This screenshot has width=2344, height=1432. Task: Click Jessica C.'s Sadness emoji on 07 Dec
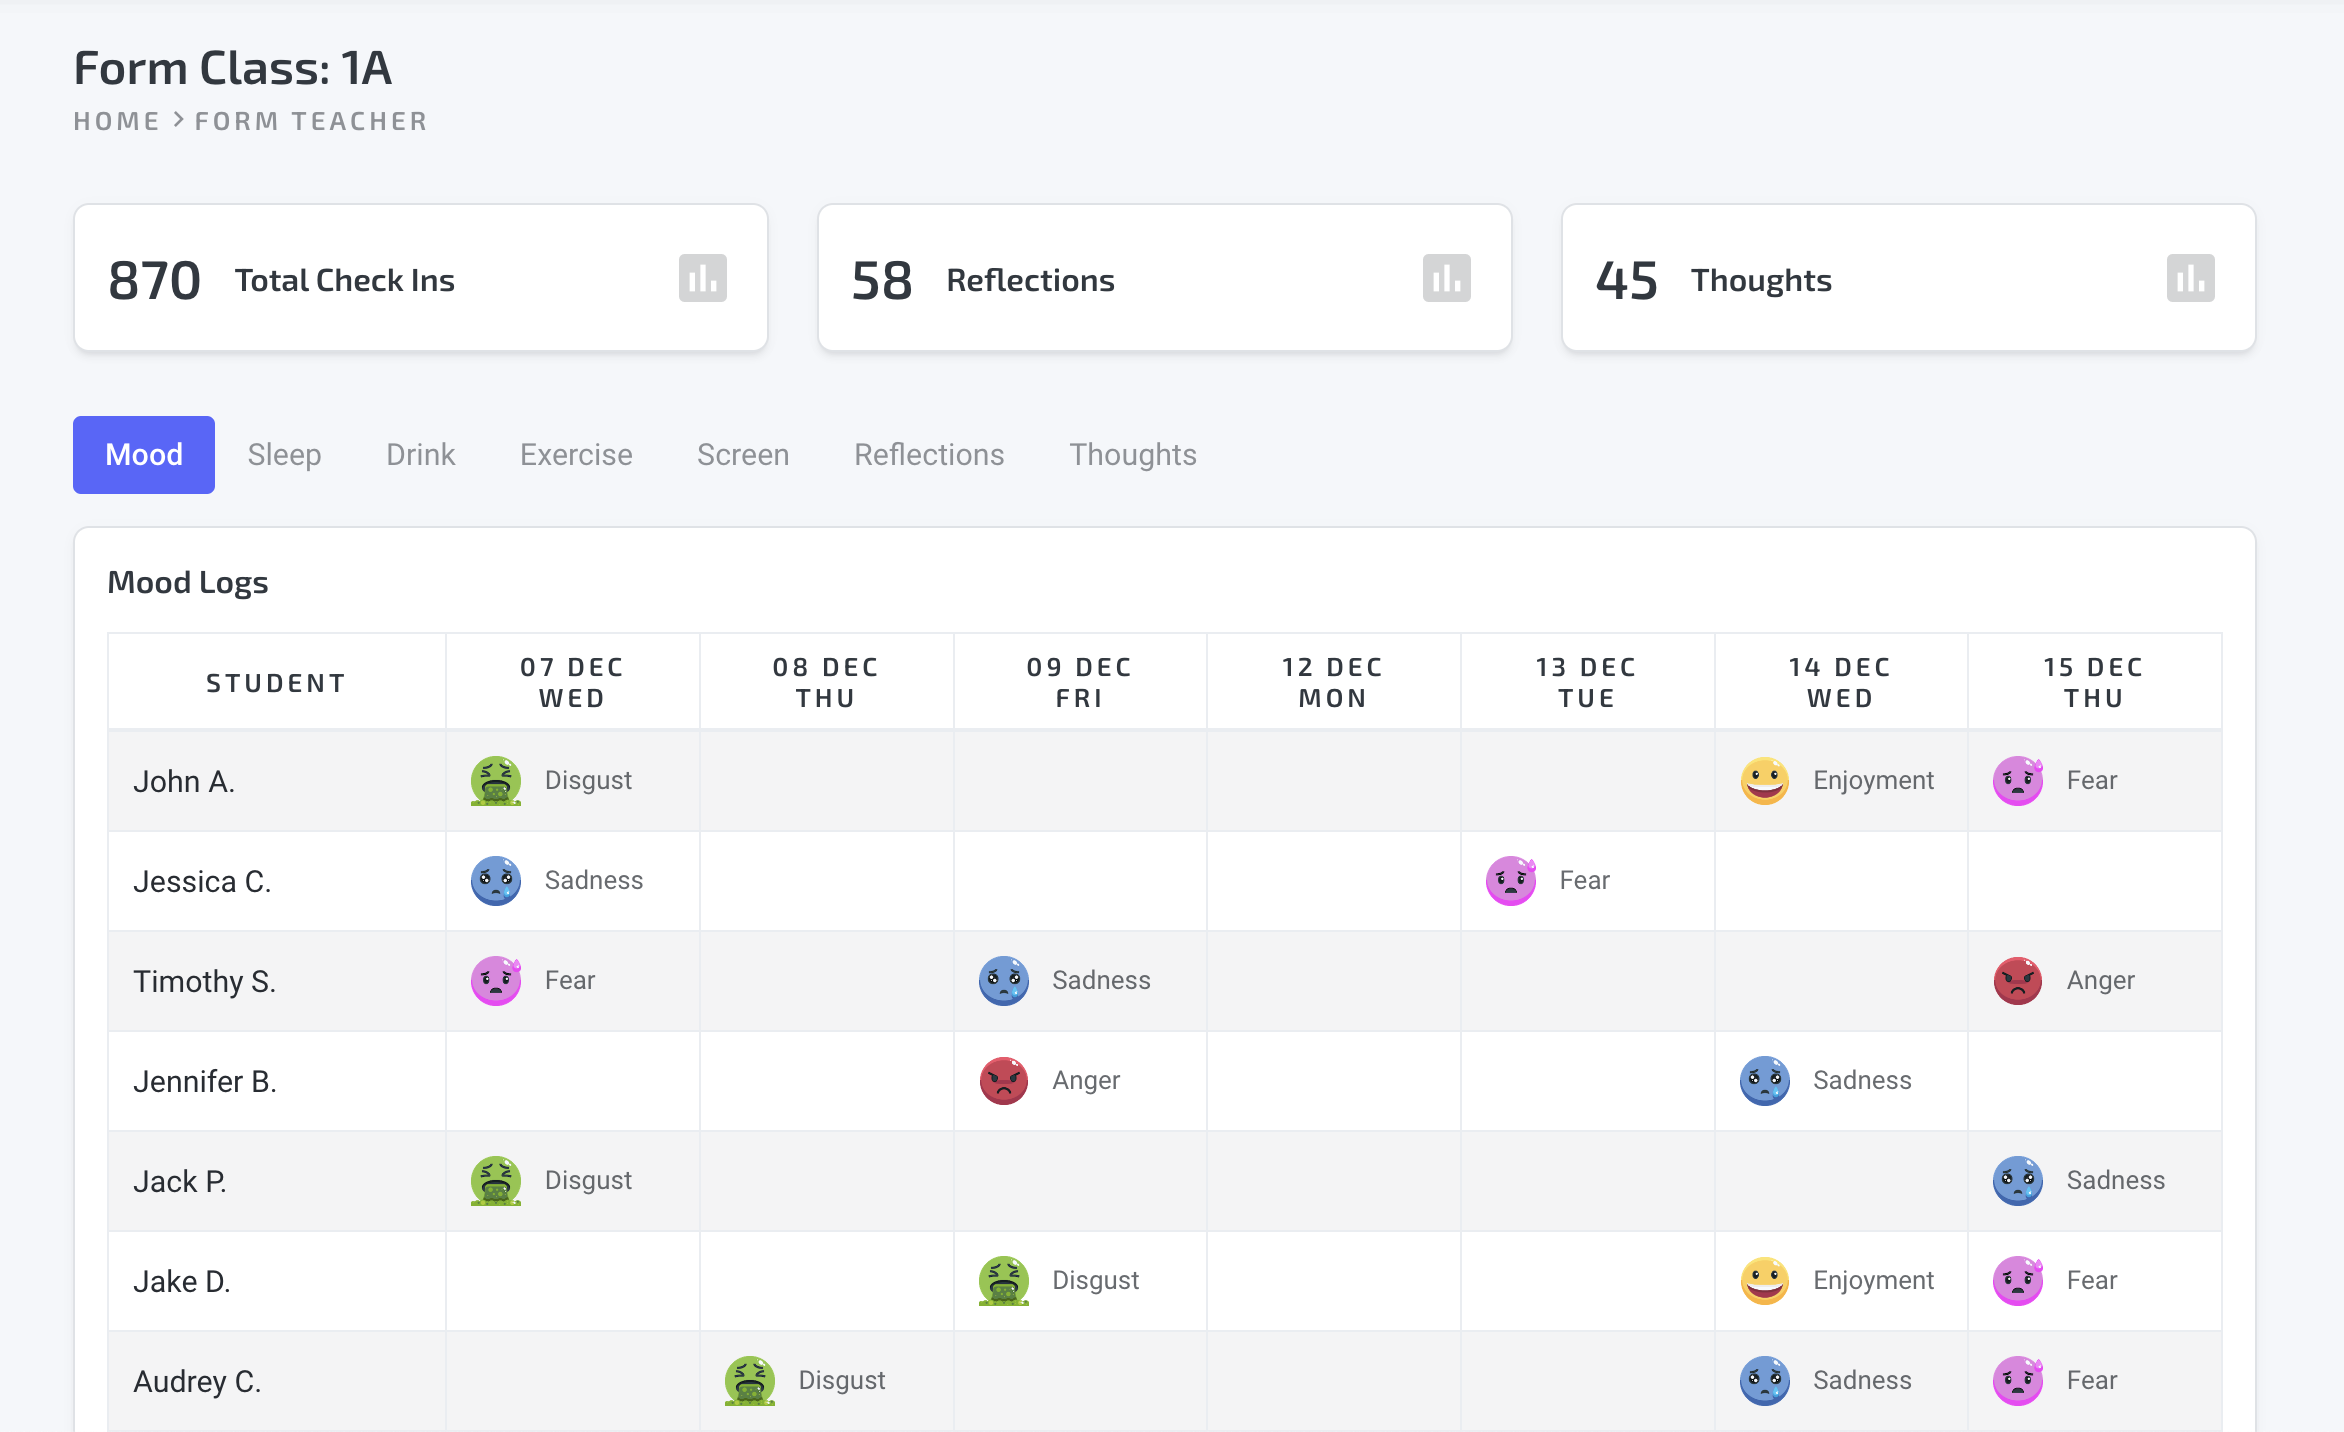click(x=496, y=881)
